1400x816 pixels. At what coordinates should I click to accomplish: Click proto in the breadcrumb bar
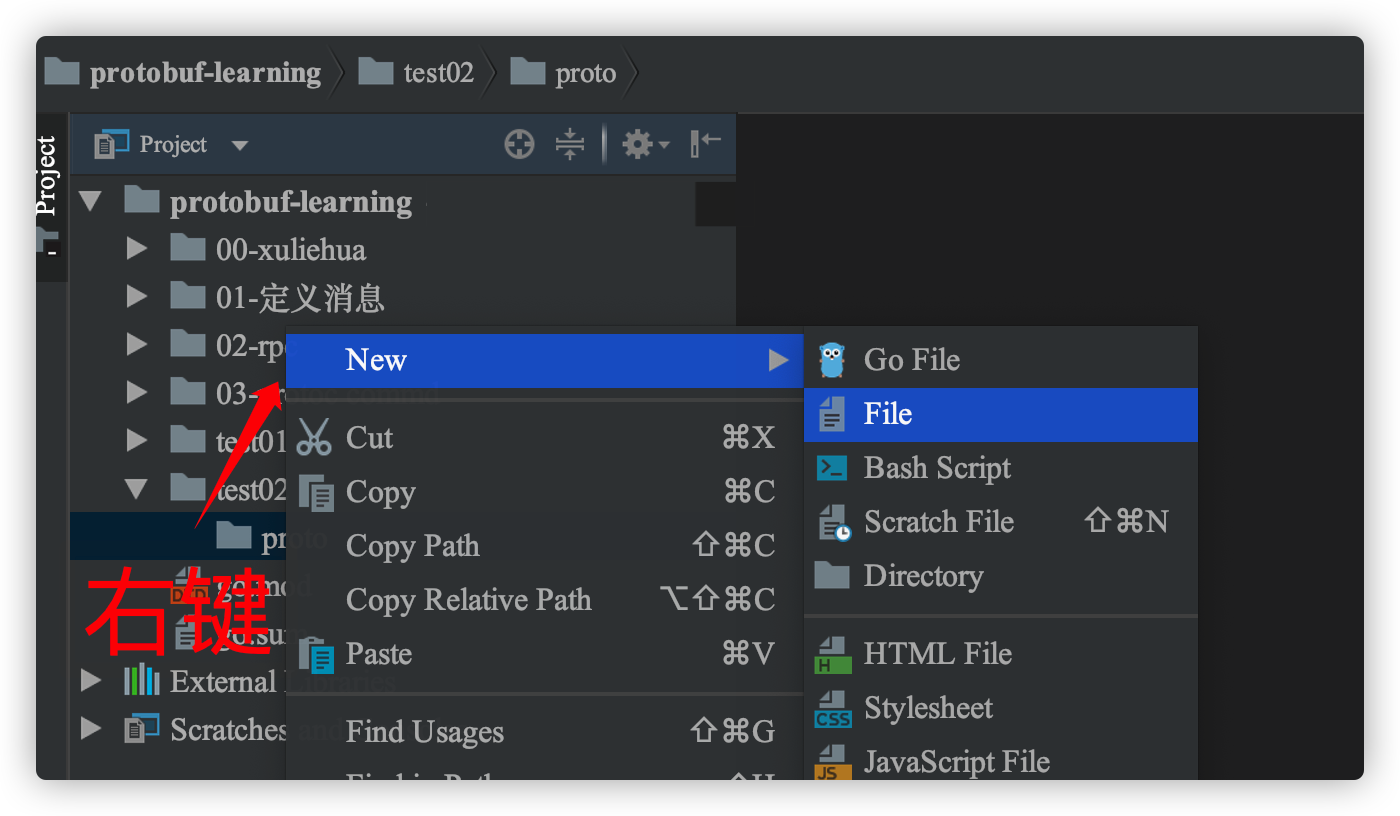tap(588, 71)
